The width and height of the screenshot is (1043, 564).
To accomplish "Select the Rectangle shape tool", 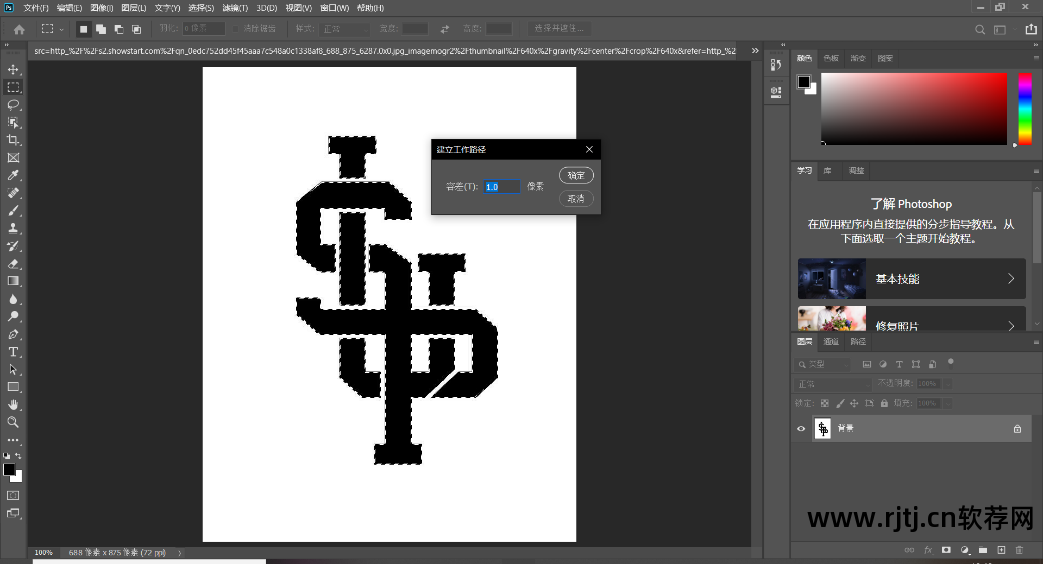I will click(13, 387).
